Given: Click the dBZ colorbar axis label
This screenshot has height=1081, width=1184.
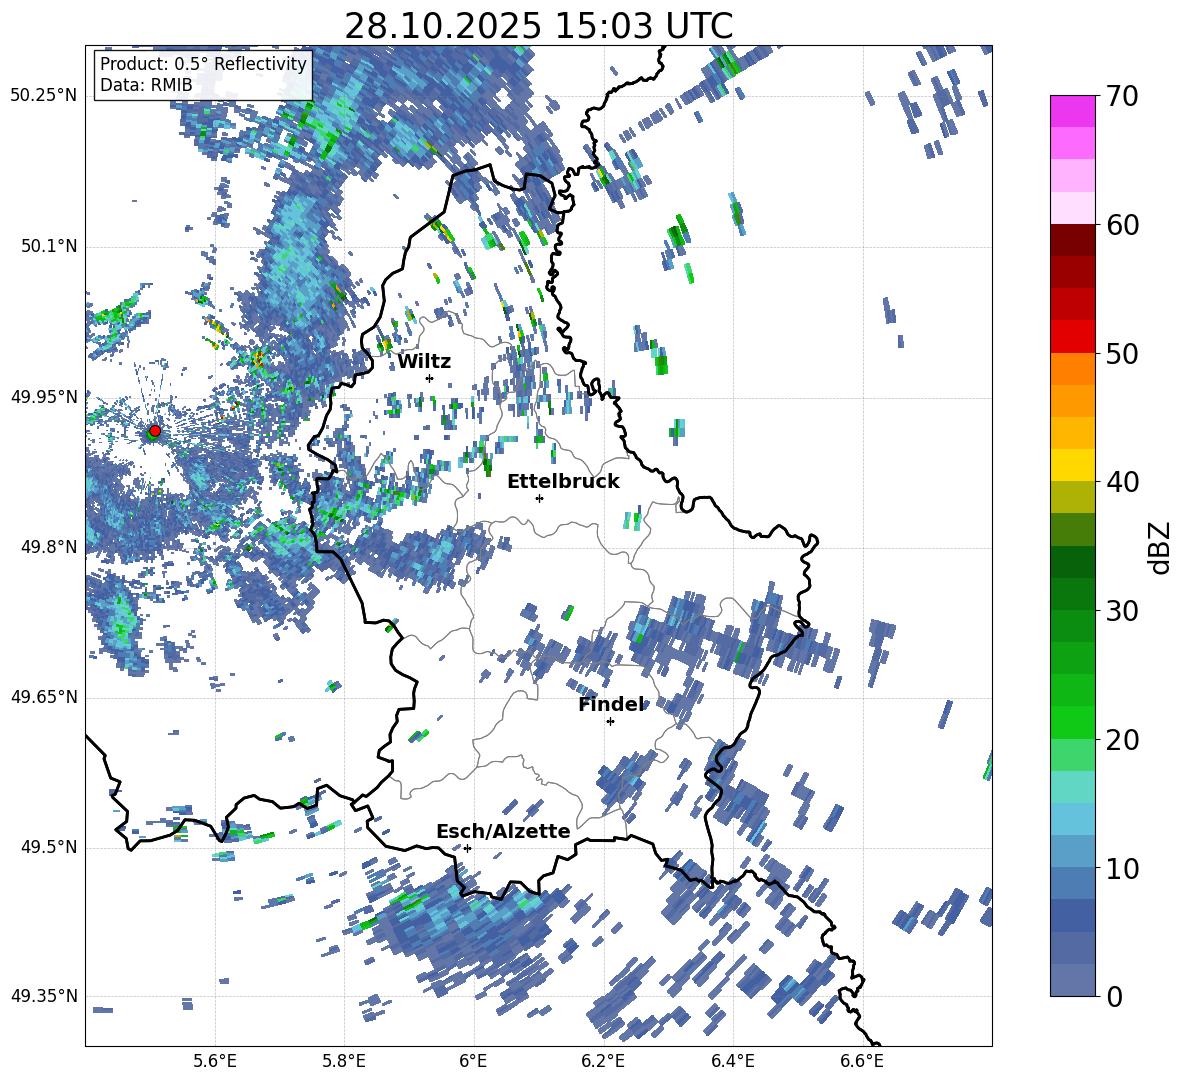Looking at the screenshot, I should tap(1161, 547).
